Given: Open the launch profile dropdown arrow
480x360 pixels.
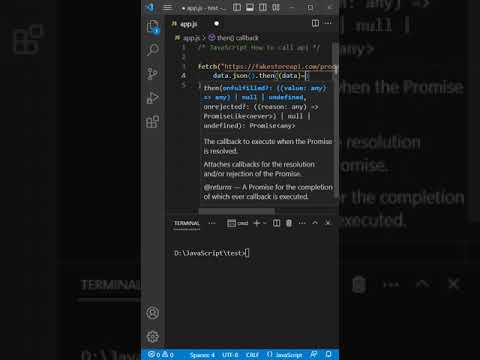Looking at the screenshot, I should [x=264, y=223].
